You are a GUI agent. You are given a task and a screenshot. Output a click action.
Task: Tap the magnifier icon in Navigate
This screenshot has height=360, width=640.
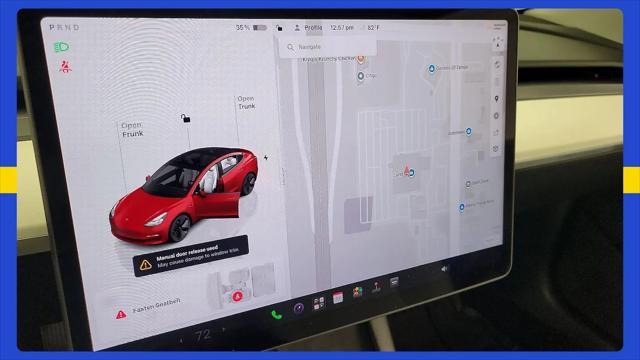coord(291,47)
